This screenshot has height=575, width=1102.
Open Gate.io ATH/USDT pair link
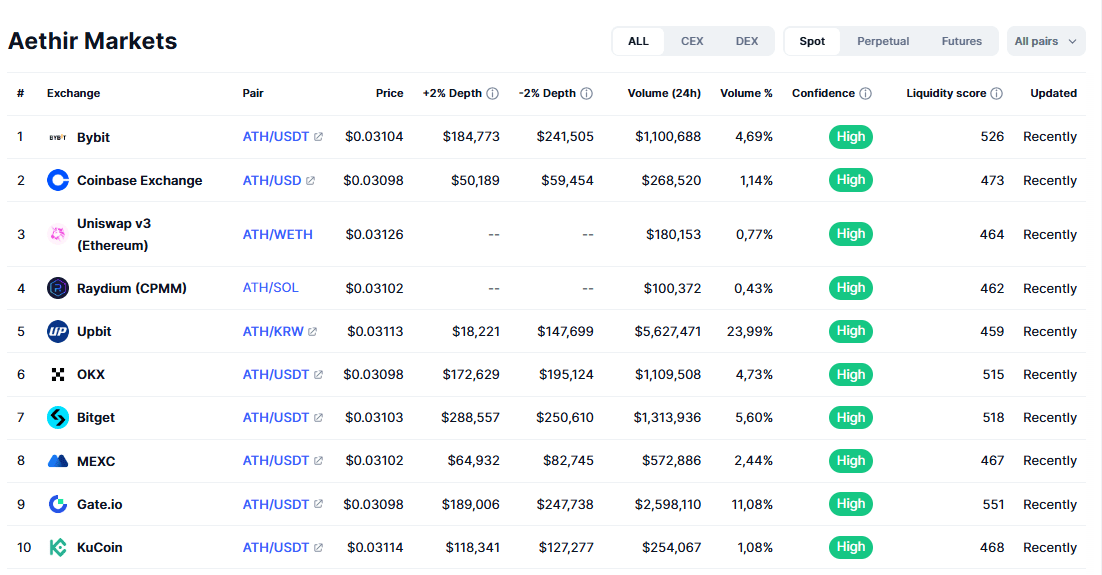(276, 504)
